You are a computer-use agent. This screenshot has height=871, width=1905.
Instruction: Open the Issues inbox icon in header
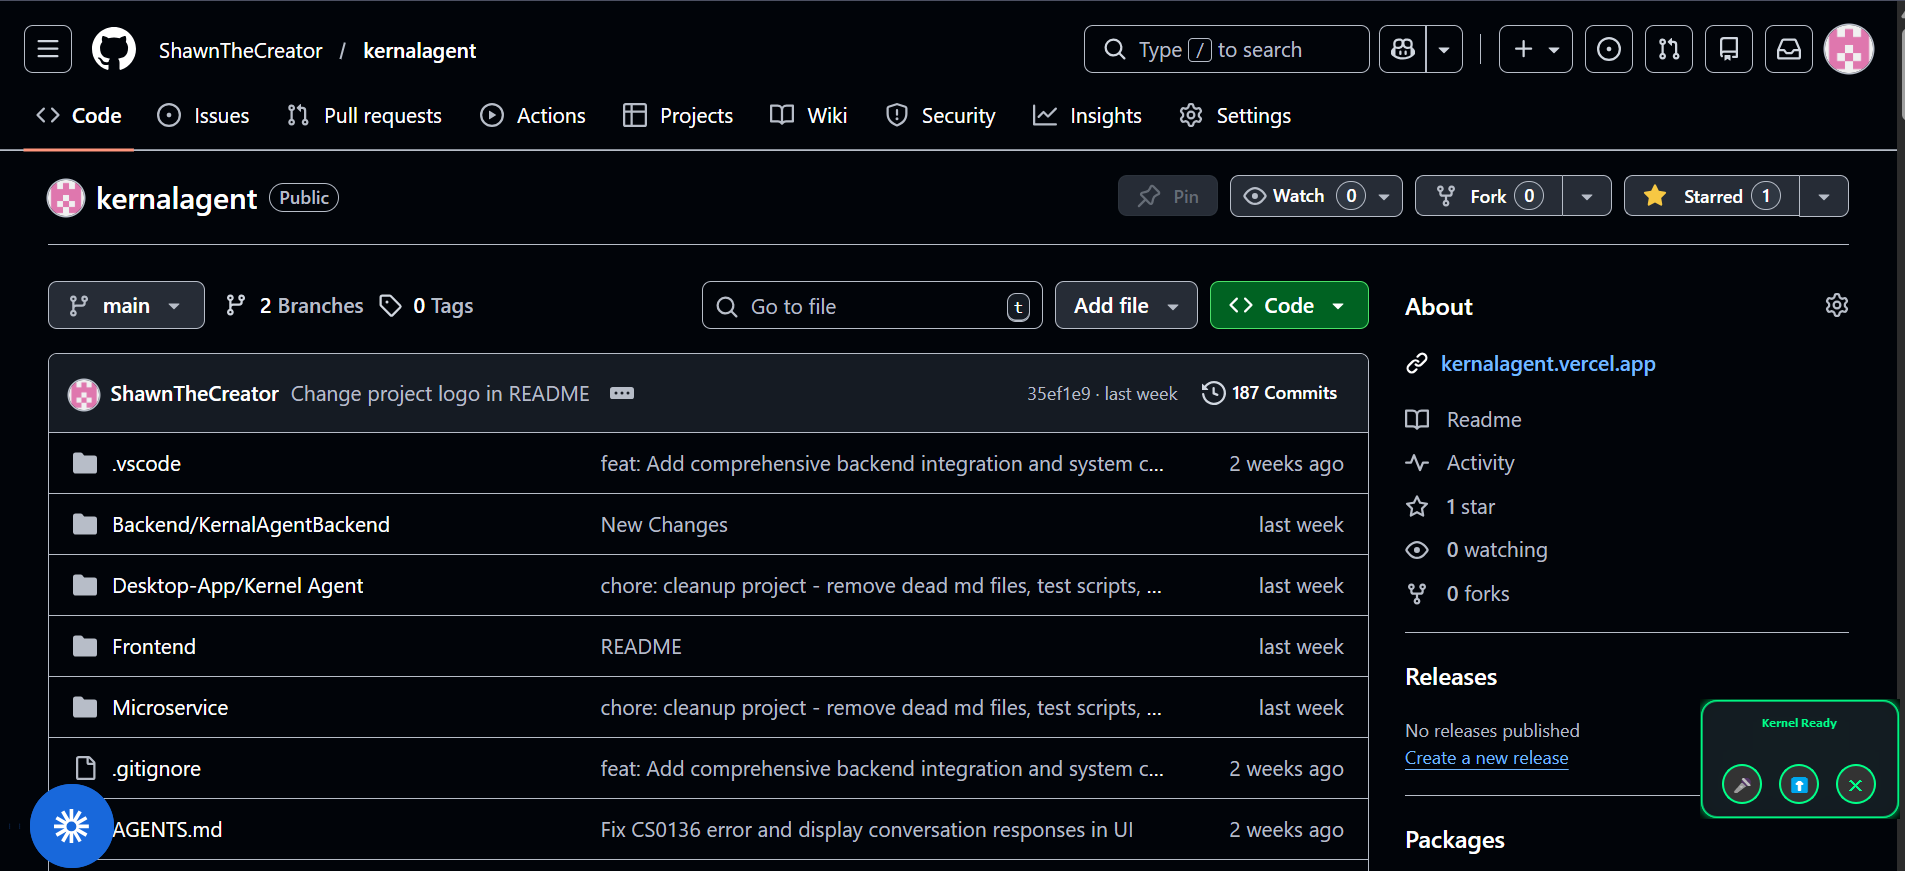[x=1609, y=49]
